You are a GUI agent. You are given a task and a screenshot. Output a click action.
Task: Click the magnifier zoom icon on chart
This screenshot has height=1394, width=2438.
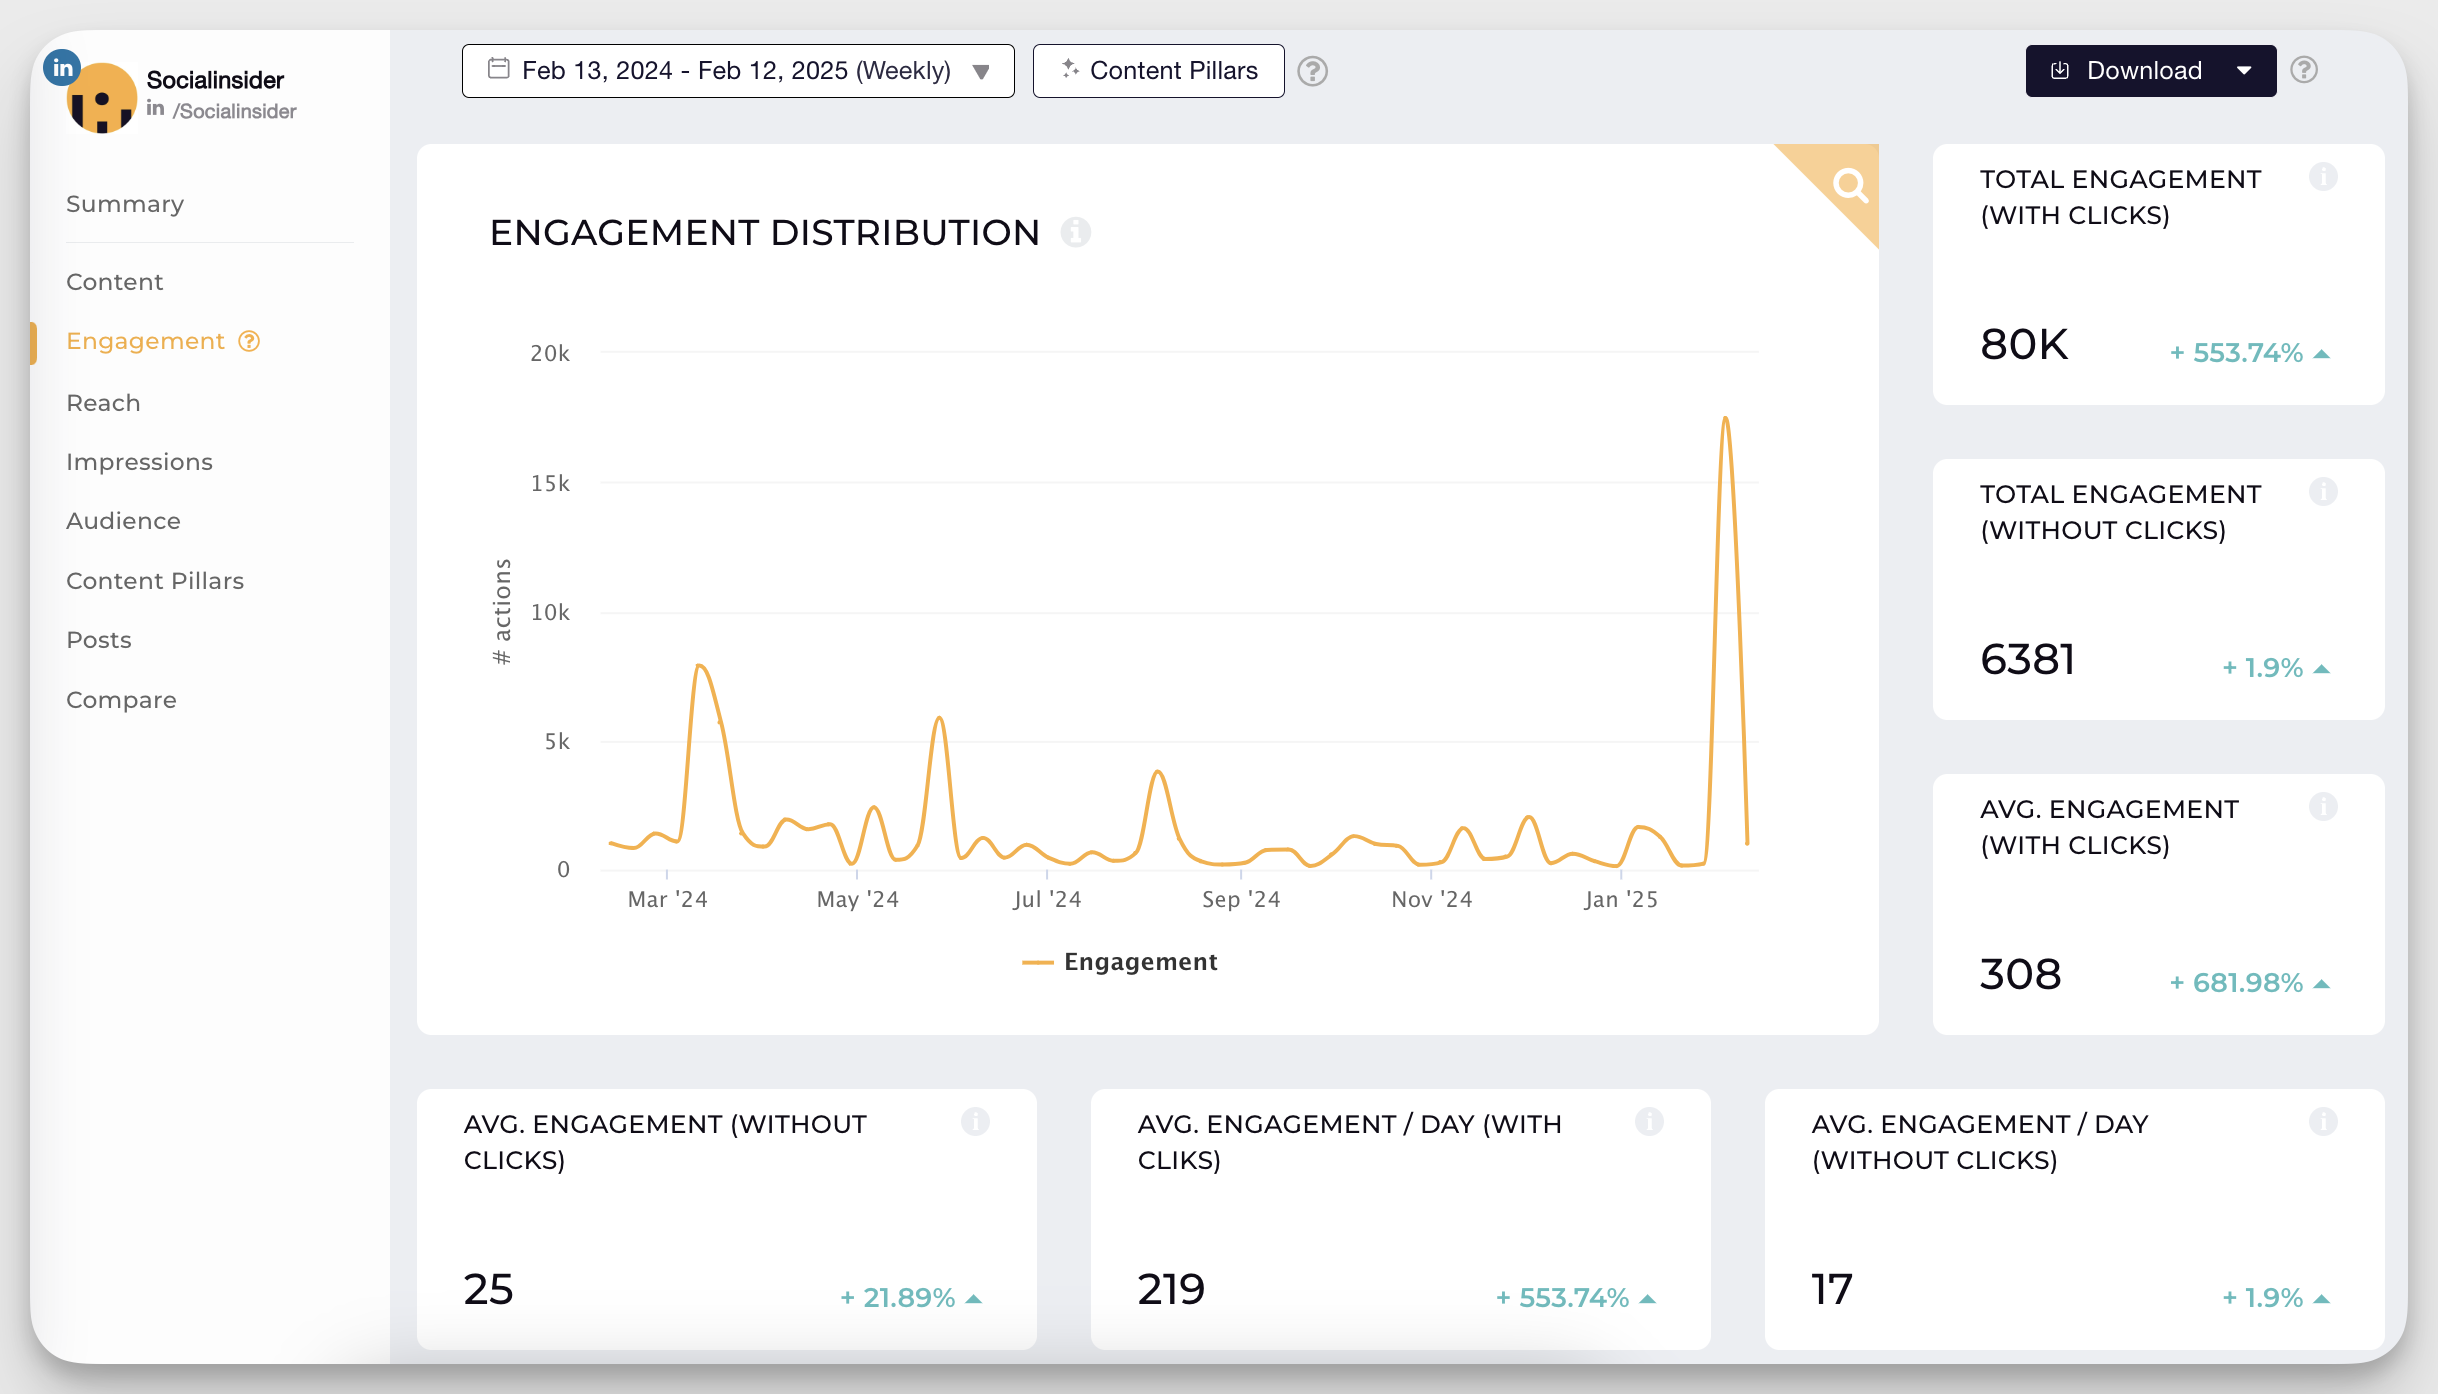point(1849,184)
